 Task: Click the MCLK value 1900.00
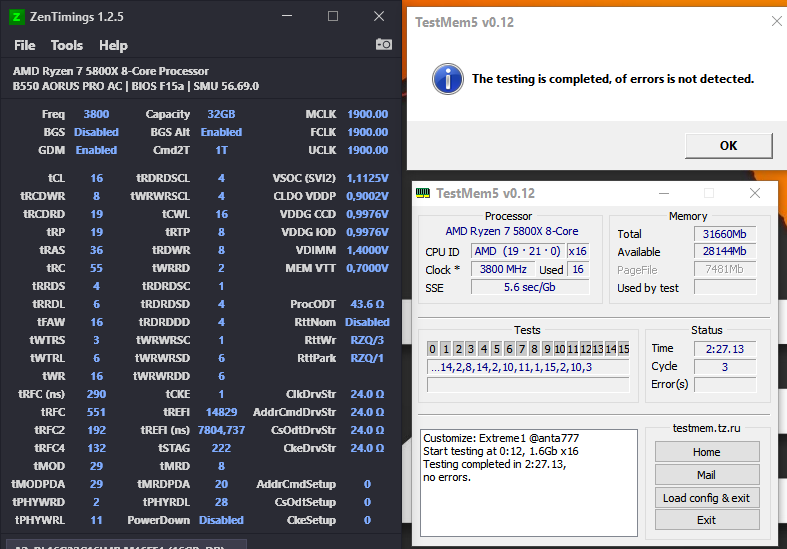tap(367, 114)
